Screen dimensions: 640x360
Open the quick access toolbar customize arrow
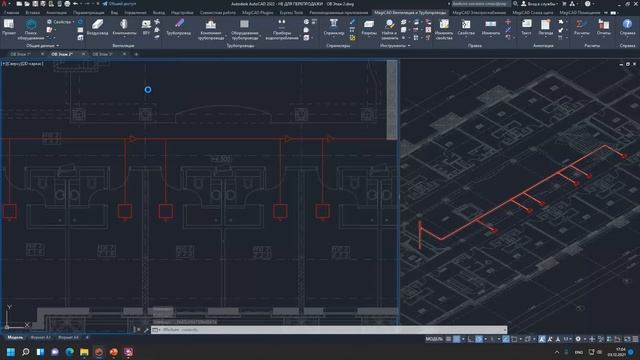click(x=98, y=4)
